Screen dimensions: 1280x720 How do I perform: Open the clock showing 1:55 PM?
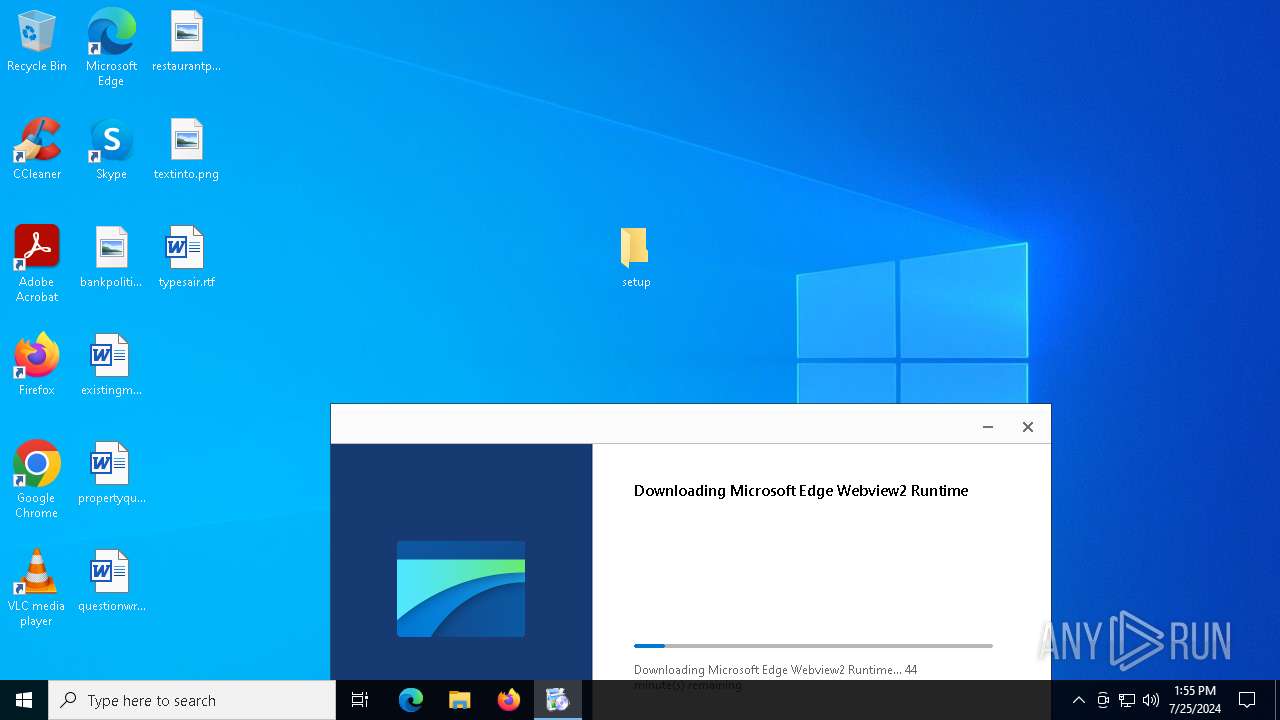1195,700
